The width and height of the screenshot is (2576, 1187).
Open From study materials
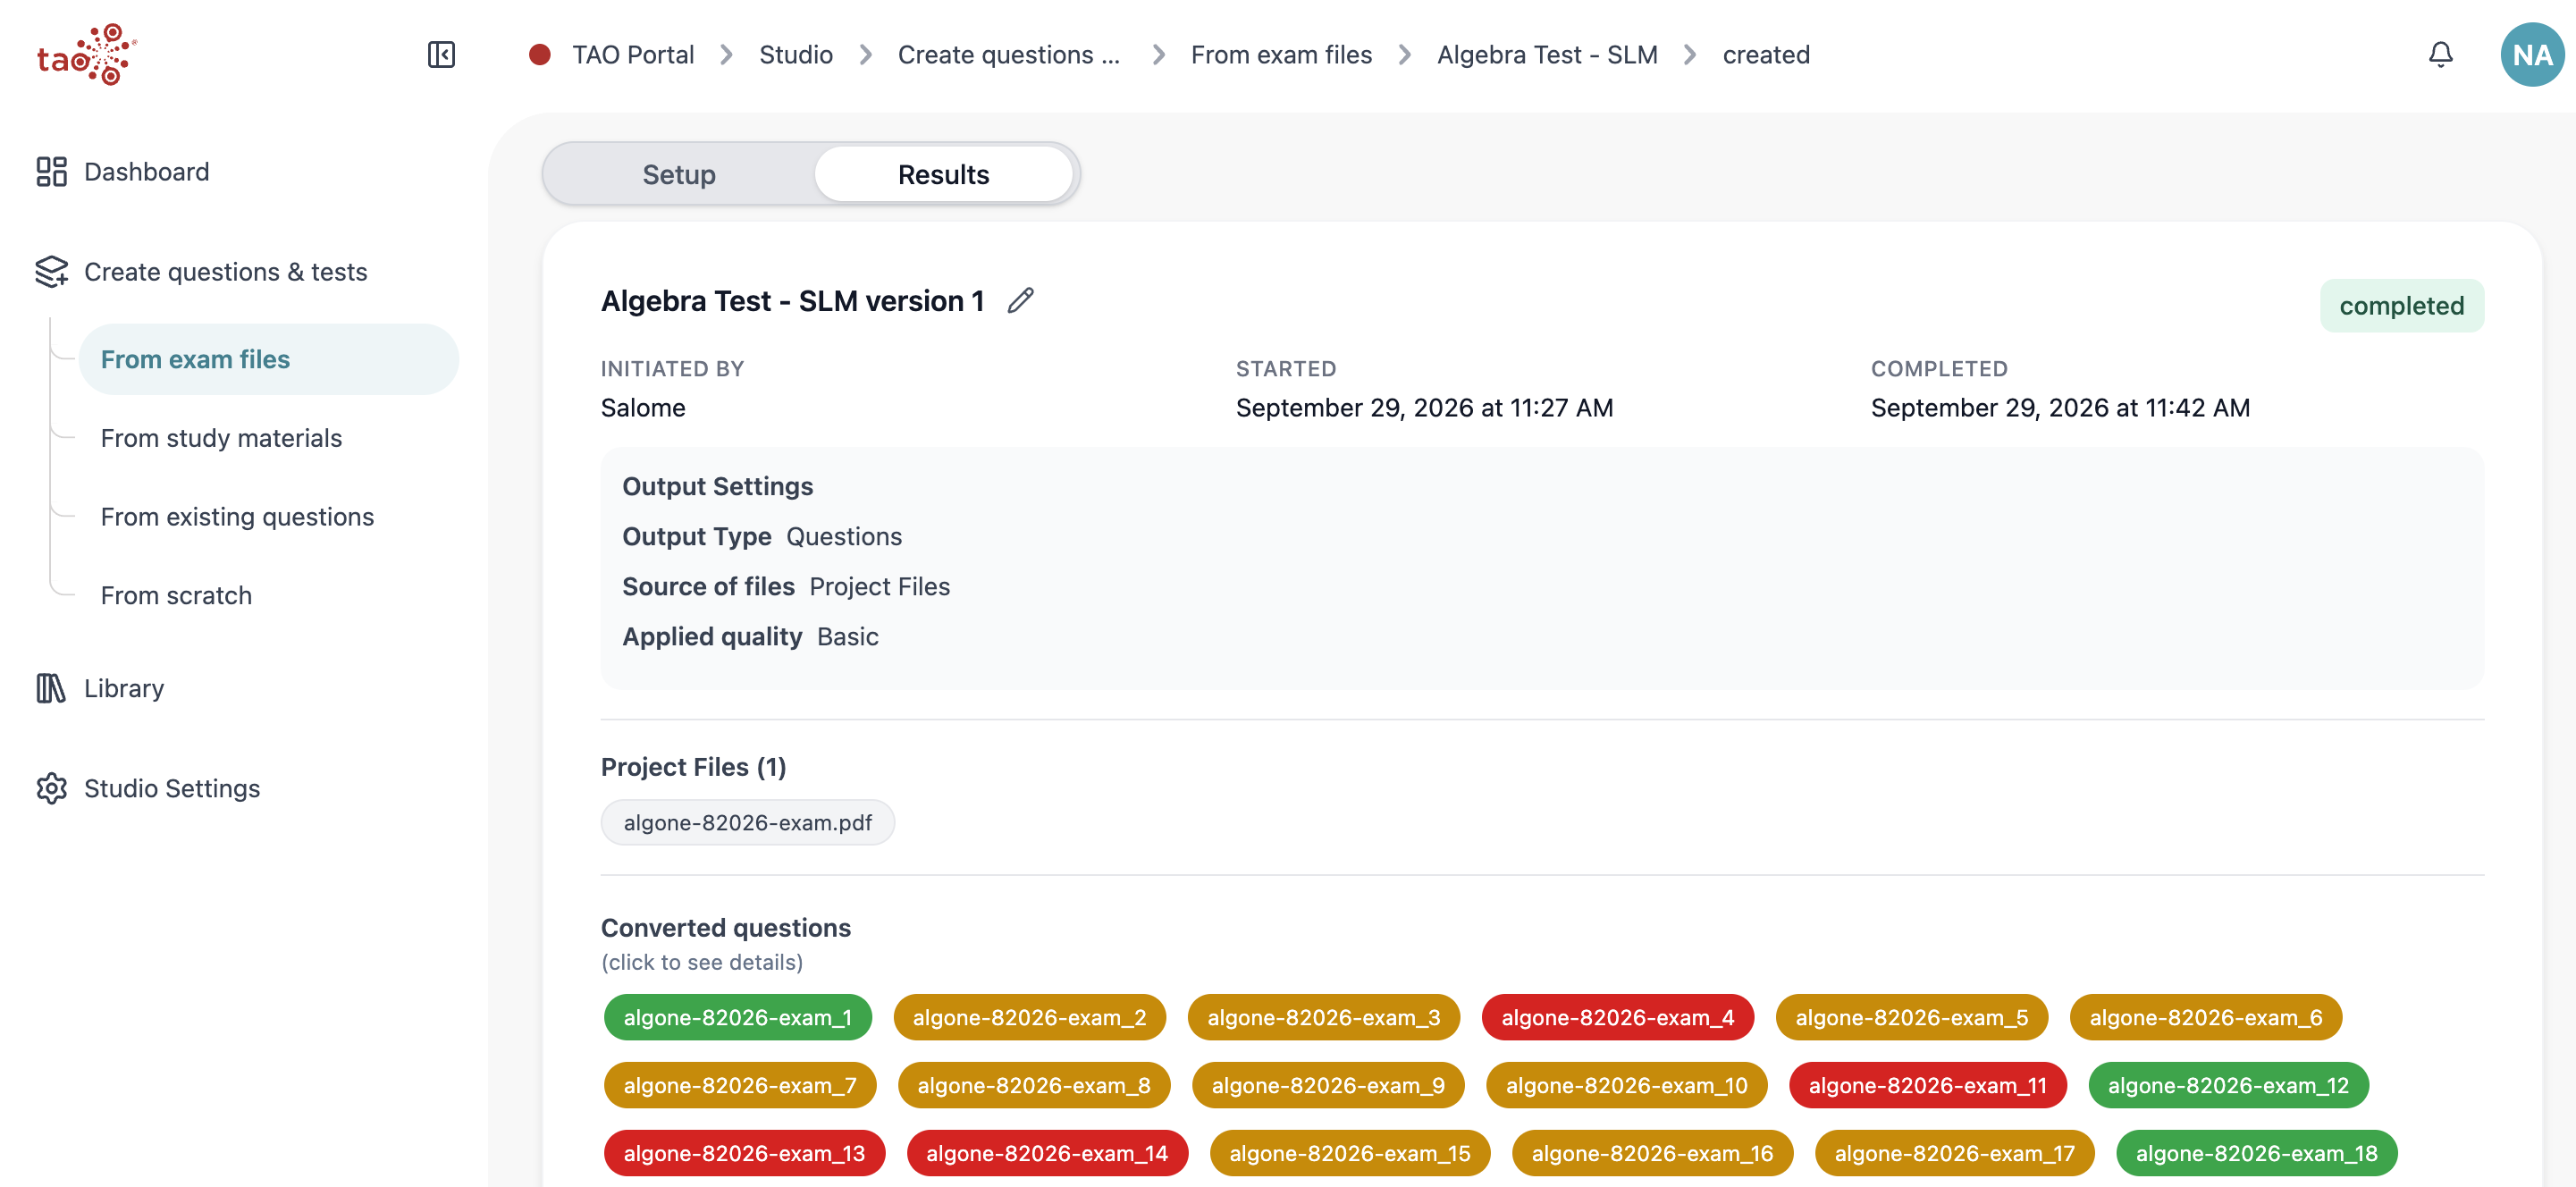tap(221, 438)
